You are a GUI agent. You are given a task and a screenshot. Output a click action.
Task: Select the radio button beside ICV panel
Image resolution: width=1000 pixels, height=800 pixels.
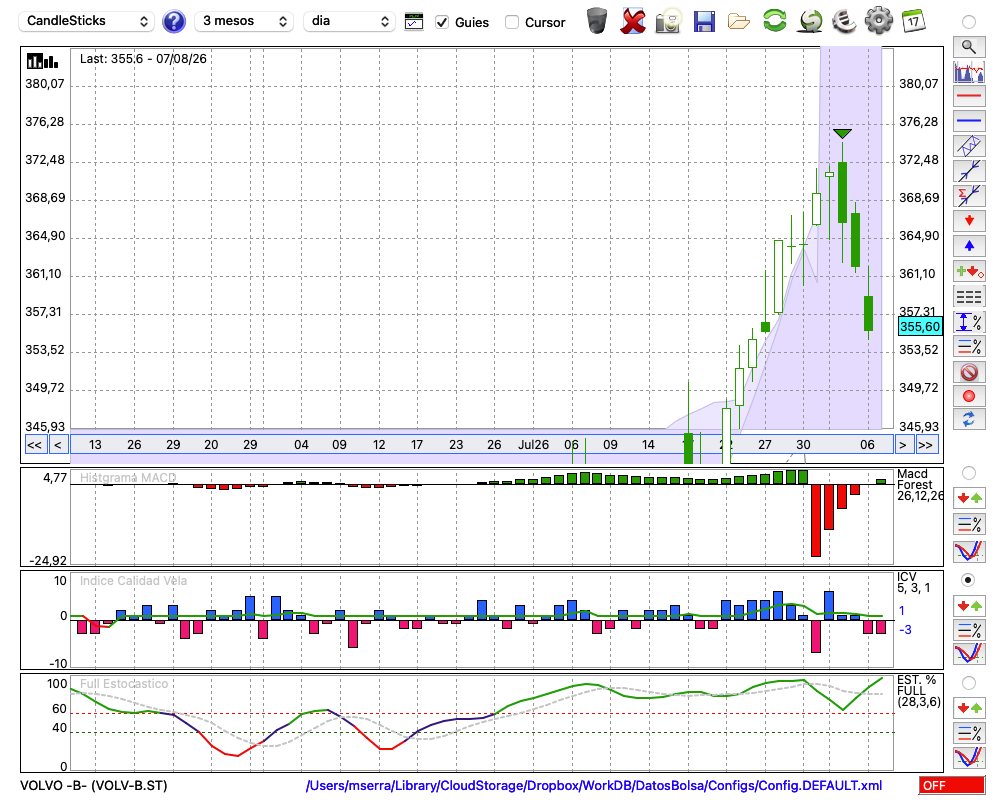tap(968, 580)
